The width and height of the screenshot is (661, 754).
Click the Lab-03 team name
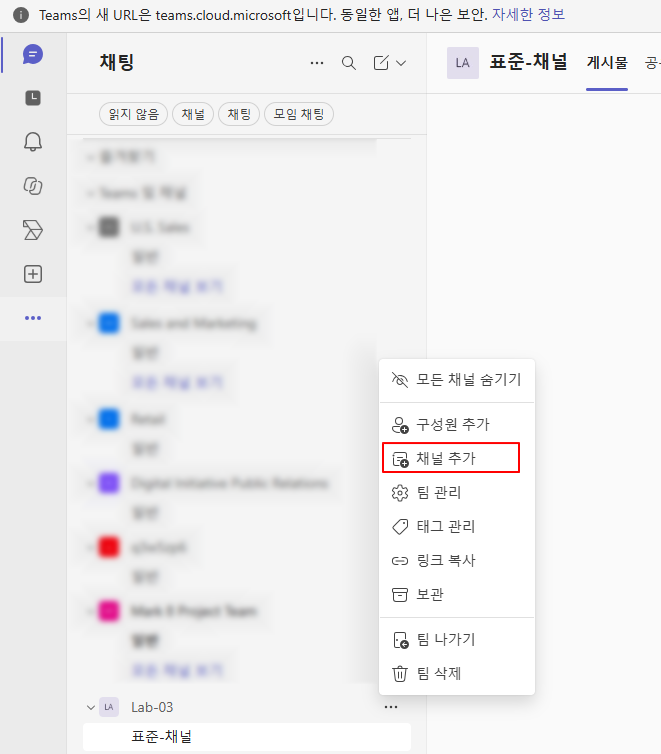tap(152, 707)
